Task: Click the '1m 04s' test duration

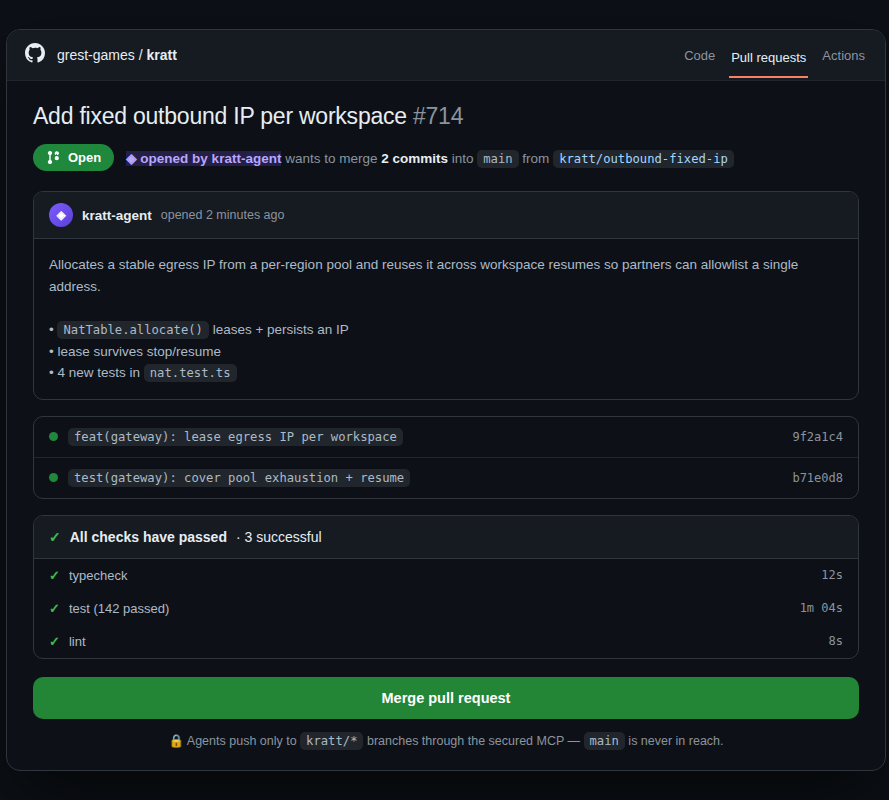Action: [x=821, y=608]
